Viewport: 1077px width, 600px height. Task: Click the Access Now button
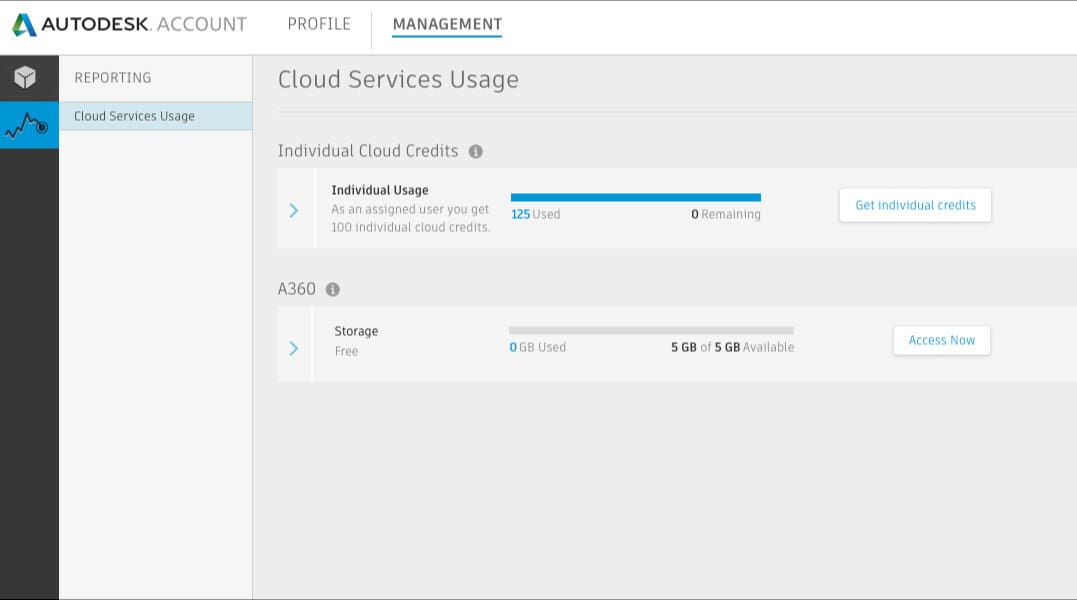tap(942, 341)
